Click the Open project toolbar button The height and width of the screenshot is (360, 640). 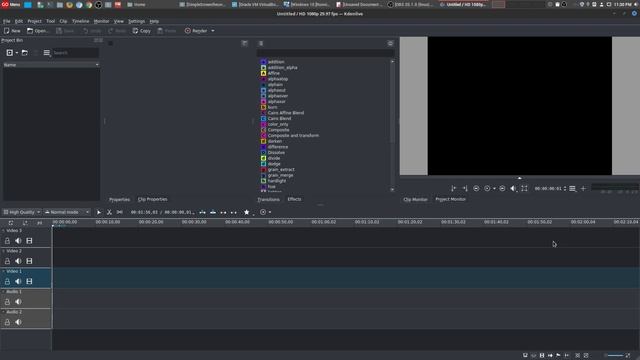[37, 31]
